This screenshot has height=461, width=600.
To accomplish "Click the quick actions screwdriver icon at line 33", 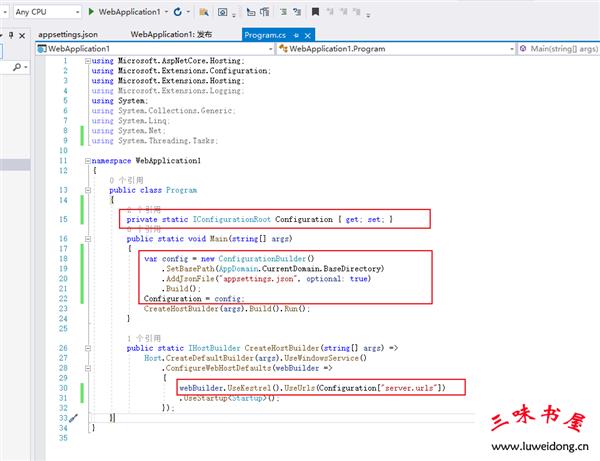I will (x=46, y=418).
